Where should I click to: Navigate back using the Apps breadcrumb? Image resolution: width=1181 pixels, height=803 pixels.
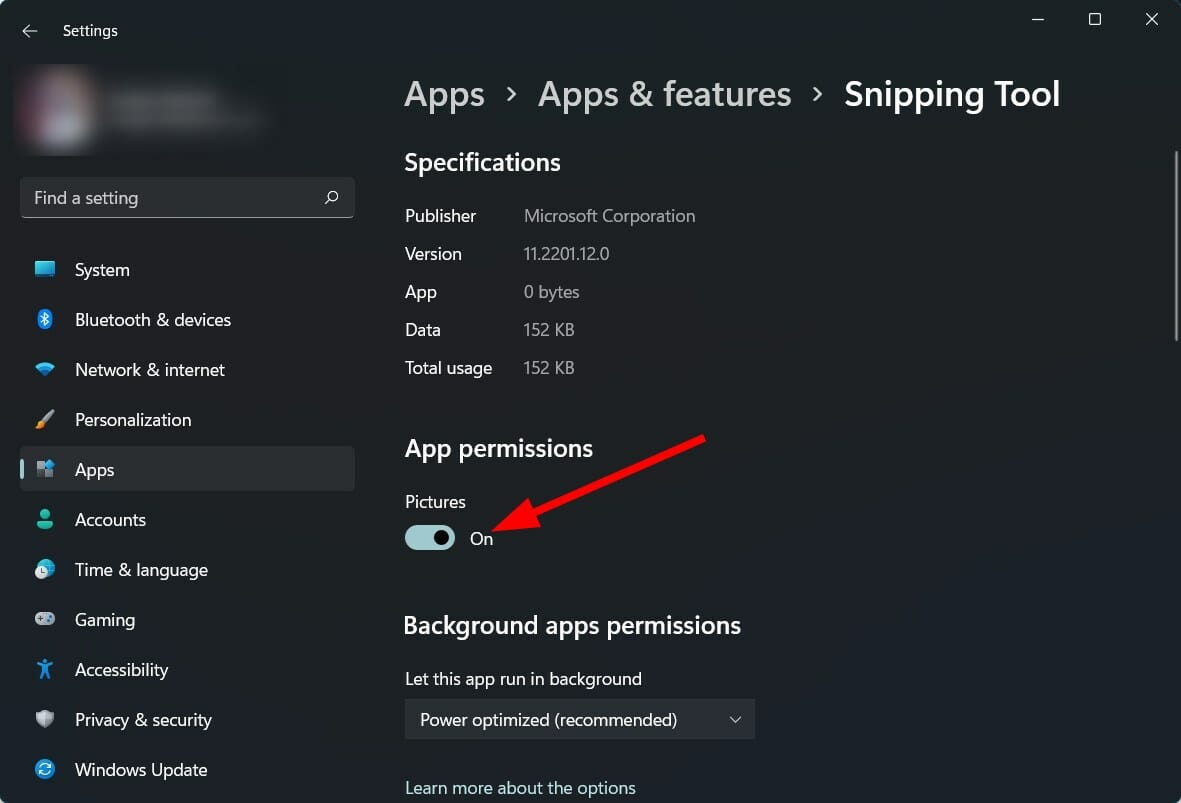pyautogui.click(x=443, y=93)
